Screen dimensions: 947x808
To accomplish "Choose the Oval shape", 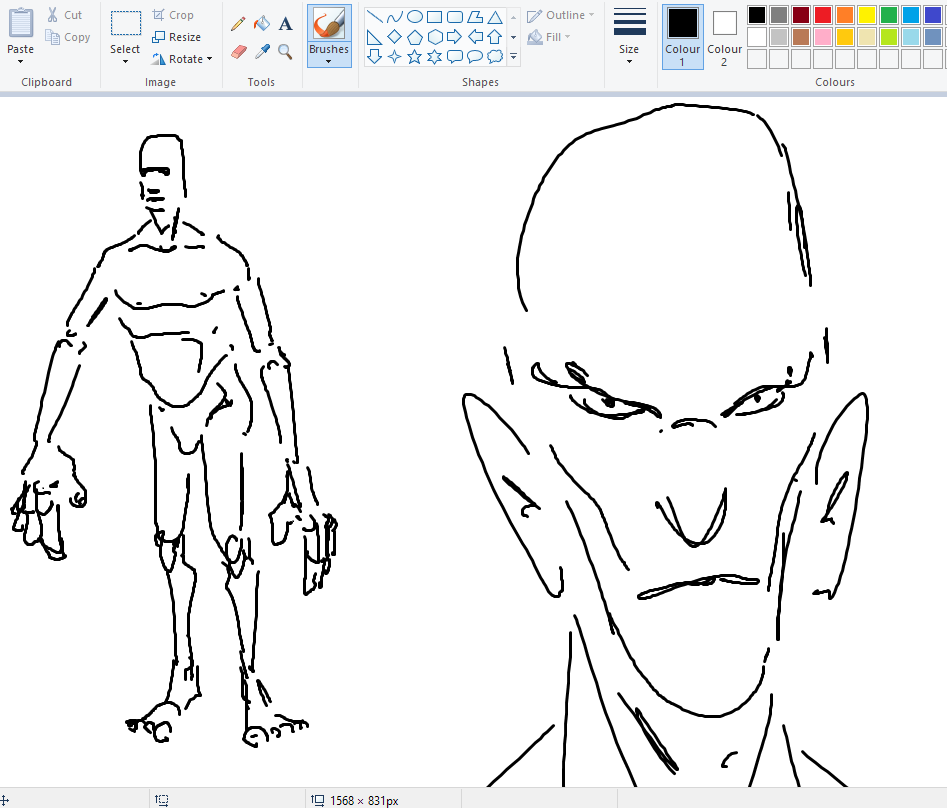I will (x=414, y=17).
